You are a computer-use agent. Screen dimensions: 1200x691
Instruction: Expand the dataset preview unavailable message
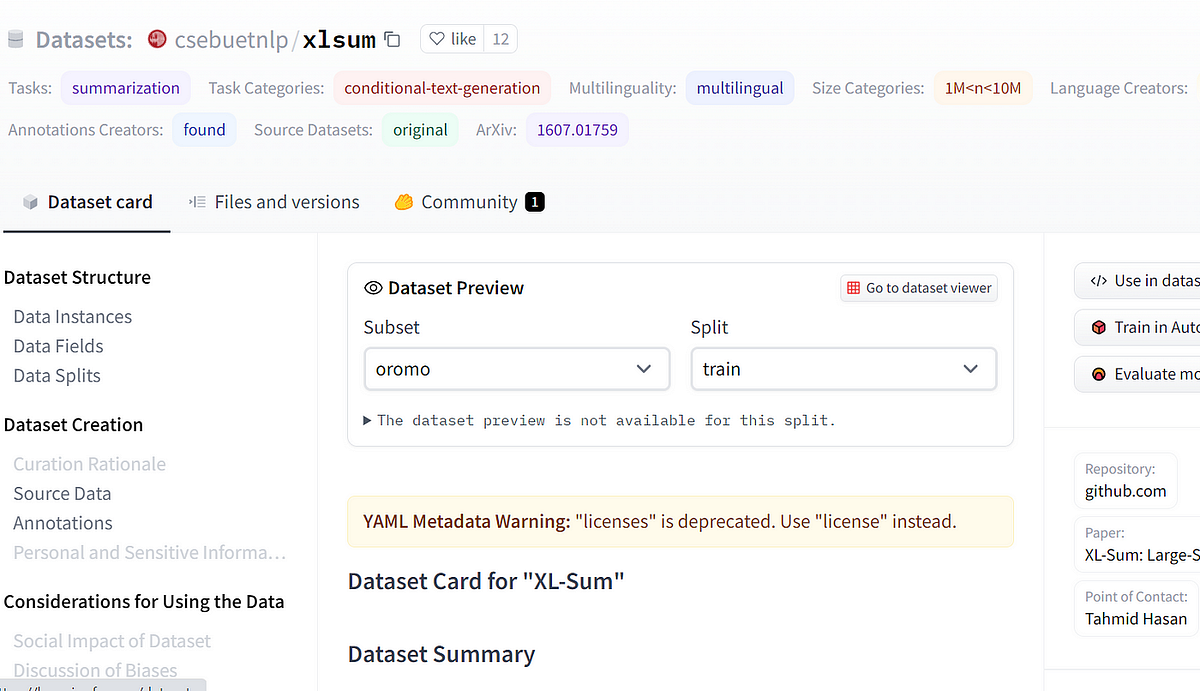pyautogui.click(x=366, y=420)
